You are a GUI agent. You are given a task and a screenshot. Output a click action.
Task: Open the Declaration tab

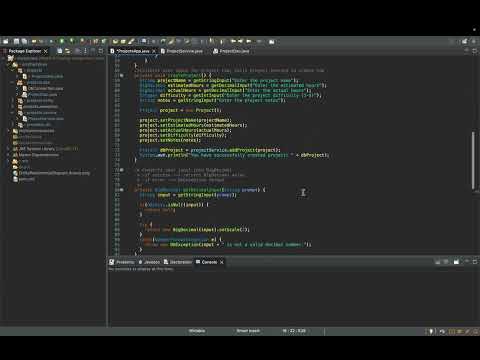click(x=178, y=262)
